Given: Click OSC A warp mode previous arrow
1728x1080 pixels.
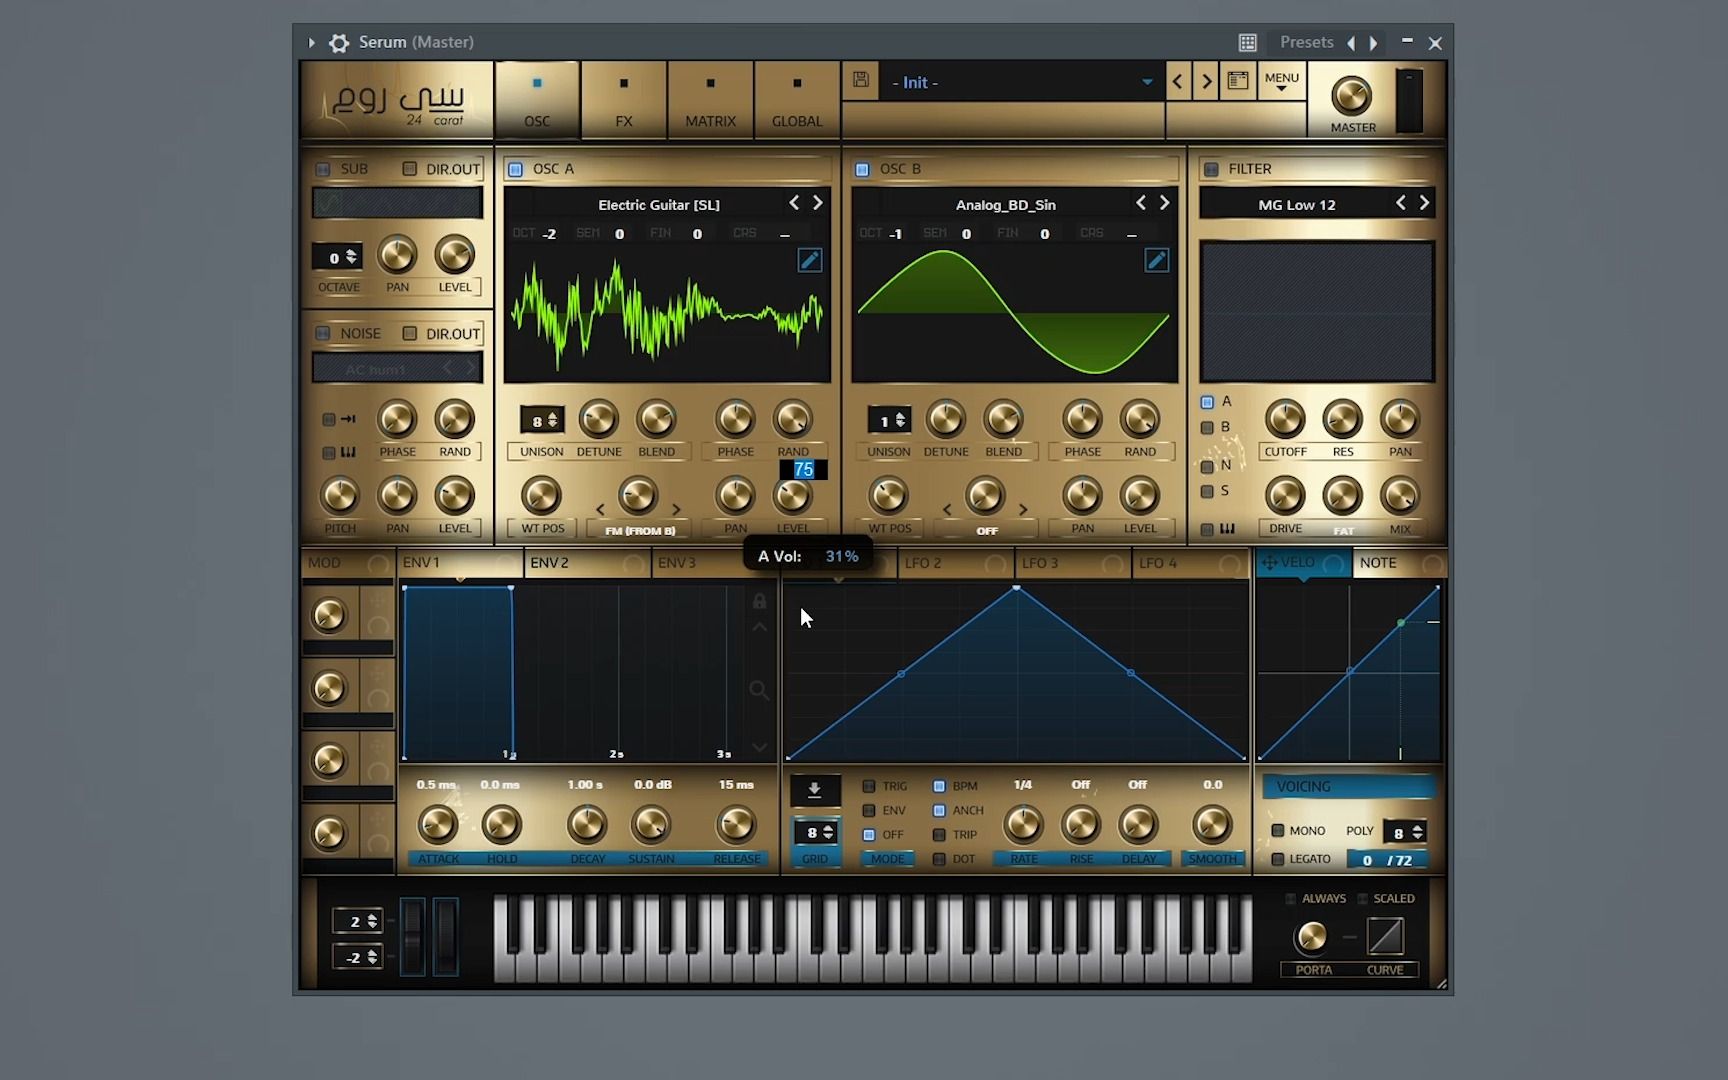Looking at the screenshot, I should coord(600,510).
